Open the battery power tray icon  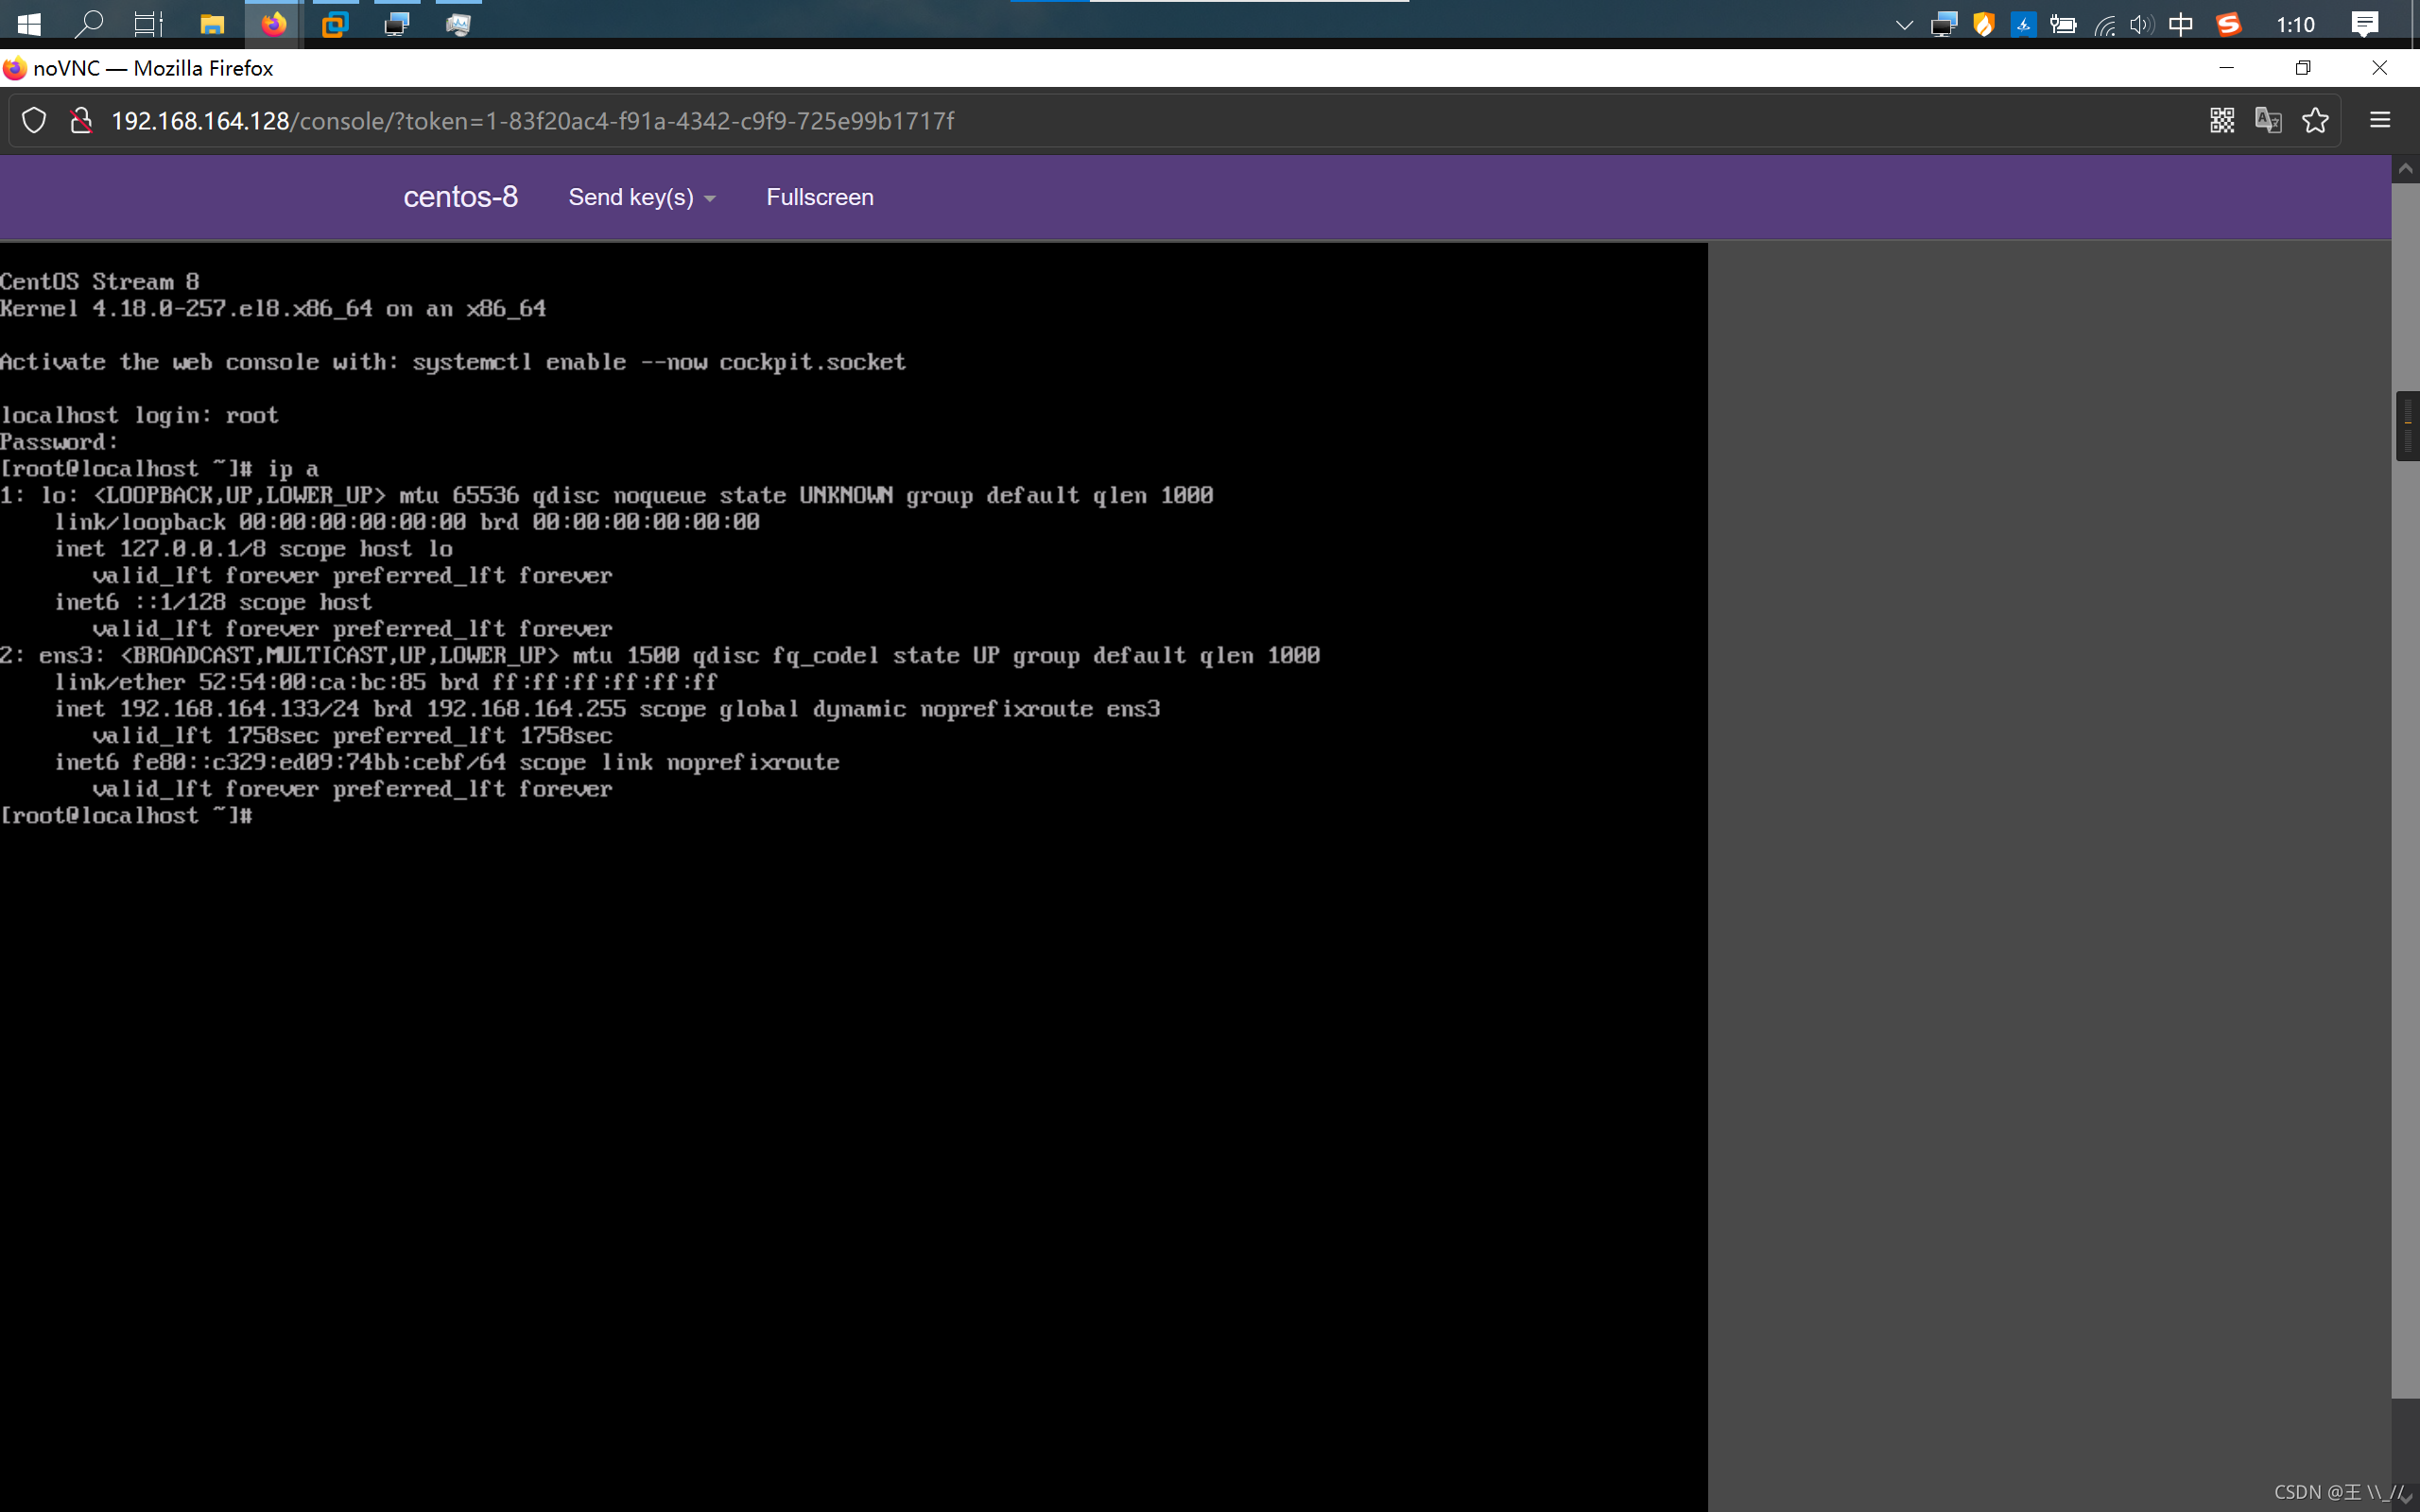click(x=2062, y=24)
